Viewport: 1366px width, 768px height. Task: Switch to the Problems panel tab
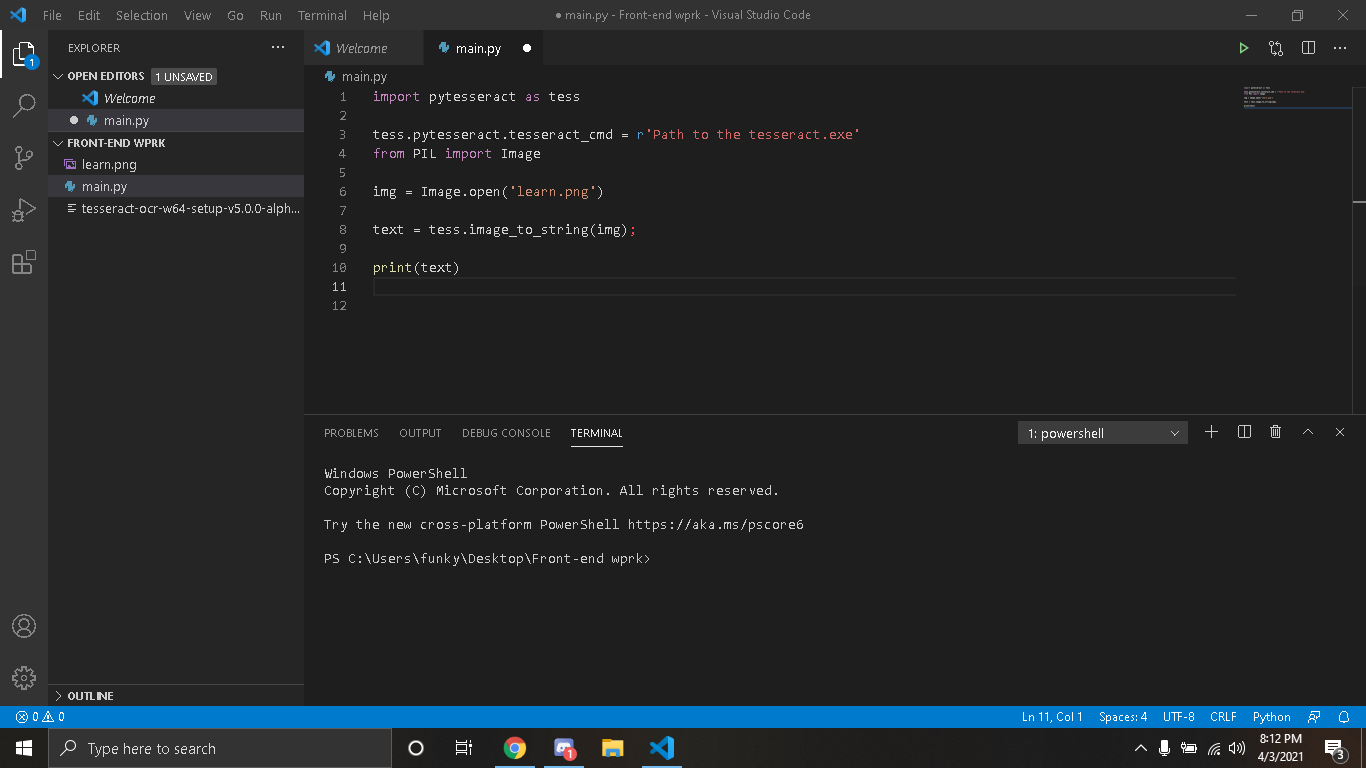click(x=351, y=433)
